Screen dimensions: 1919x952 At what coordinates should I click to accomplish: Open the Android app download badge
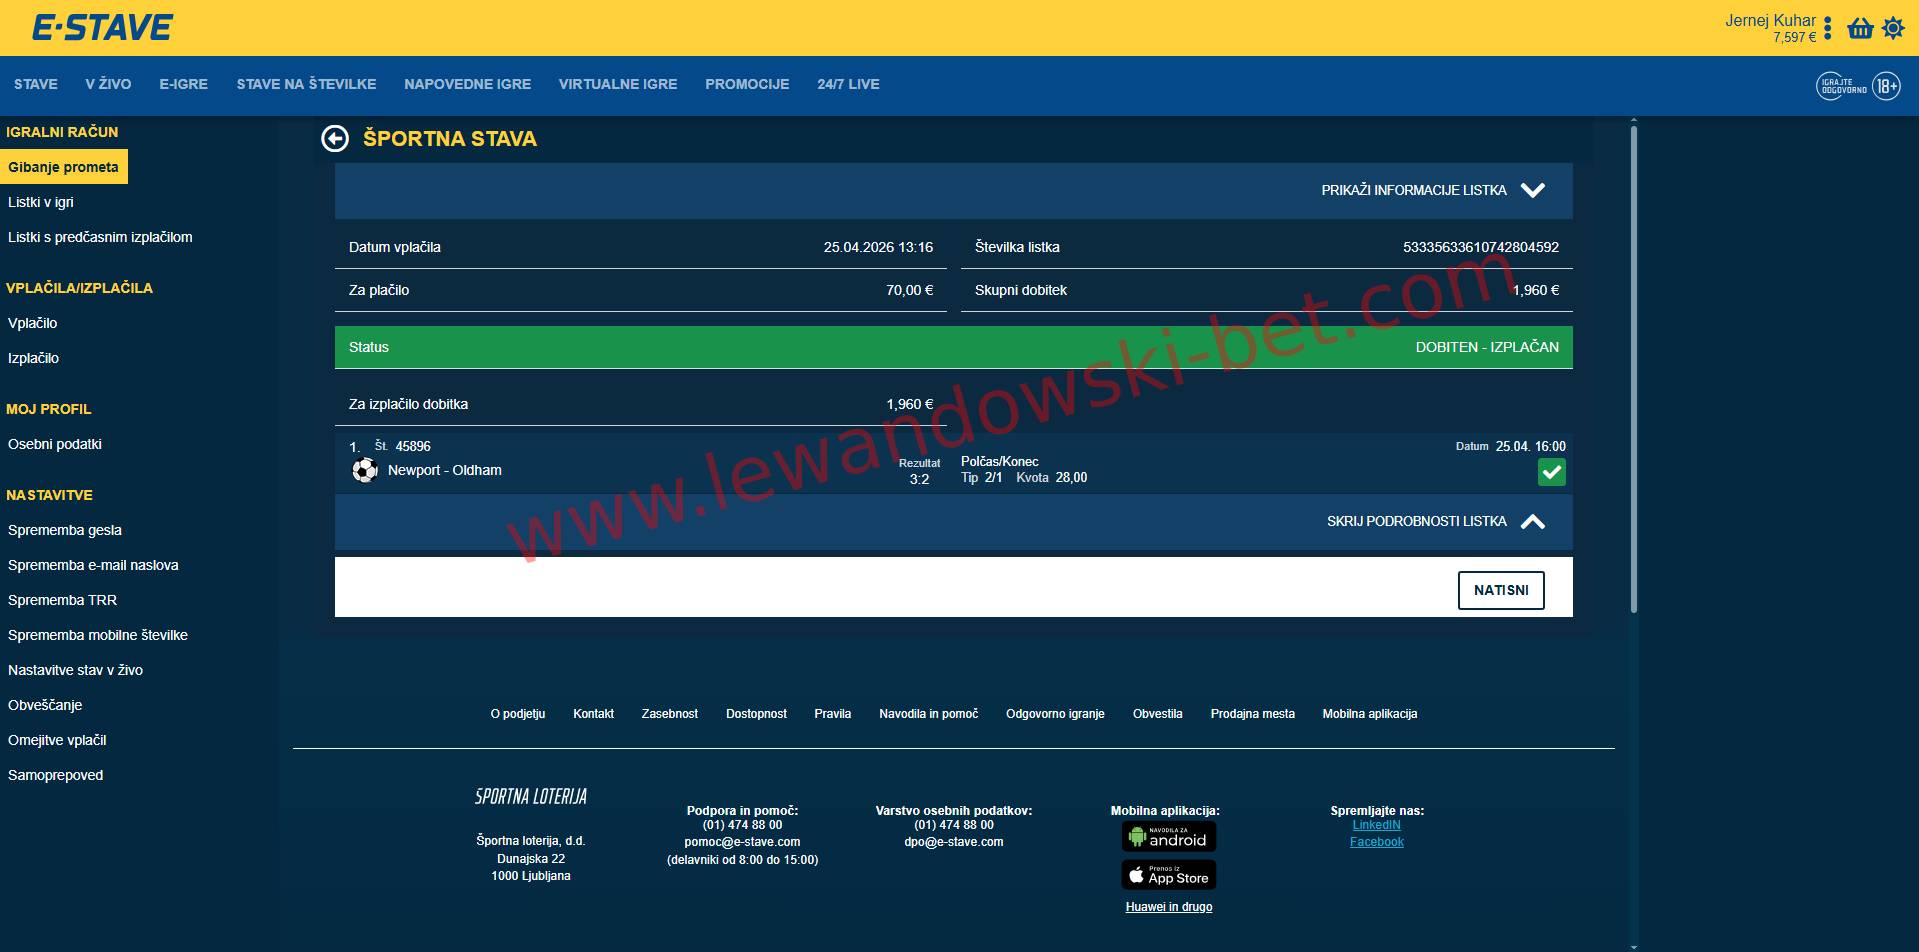click(1168, 837)
